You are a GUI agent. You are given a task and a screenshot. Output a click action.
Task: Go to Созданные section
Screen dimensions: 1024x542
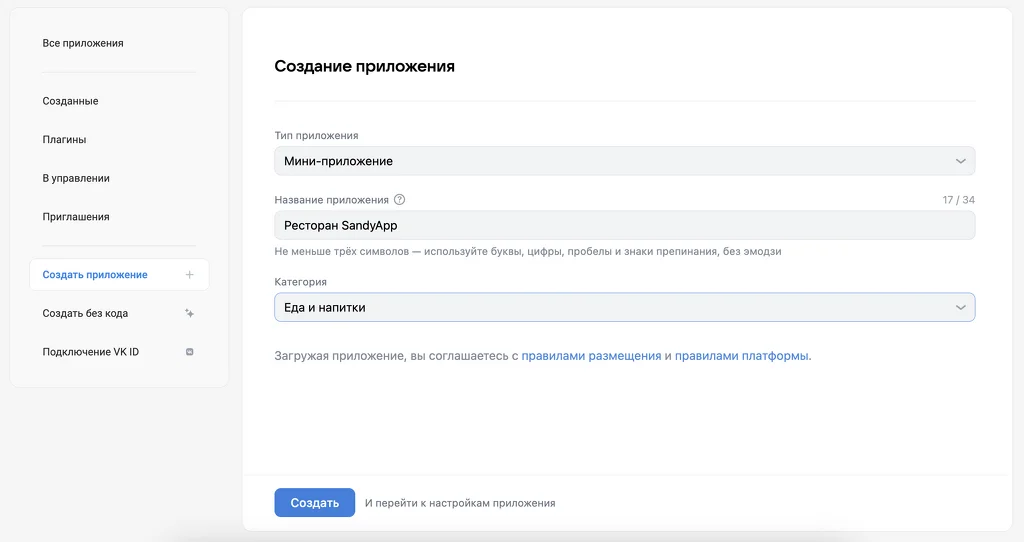click(x=71, y=101)
